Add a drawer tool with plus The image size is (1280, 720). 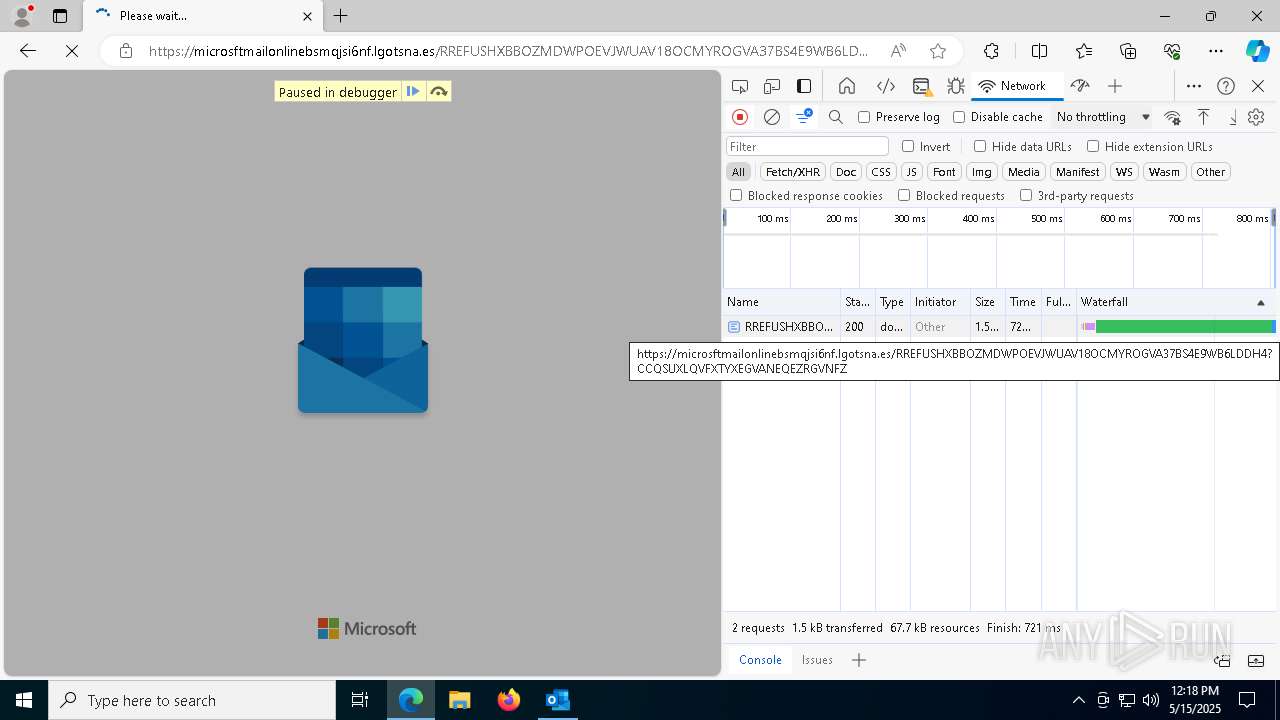(x=858, y=660)
